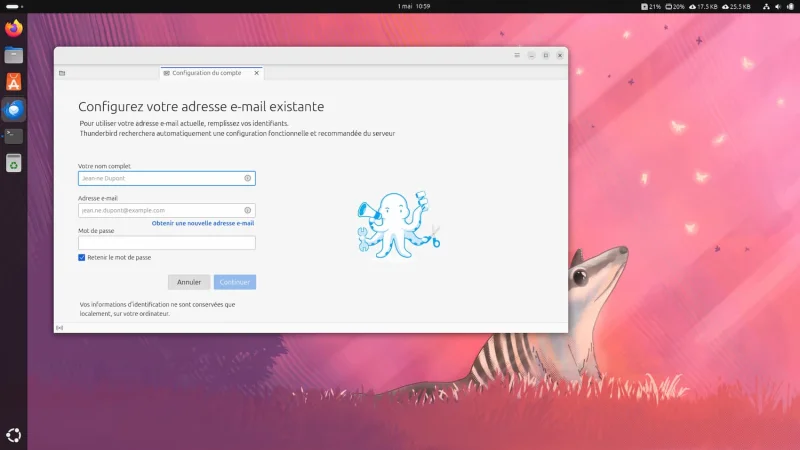Click the Mot de passe label
800x450 pixels.
[96, 231]
